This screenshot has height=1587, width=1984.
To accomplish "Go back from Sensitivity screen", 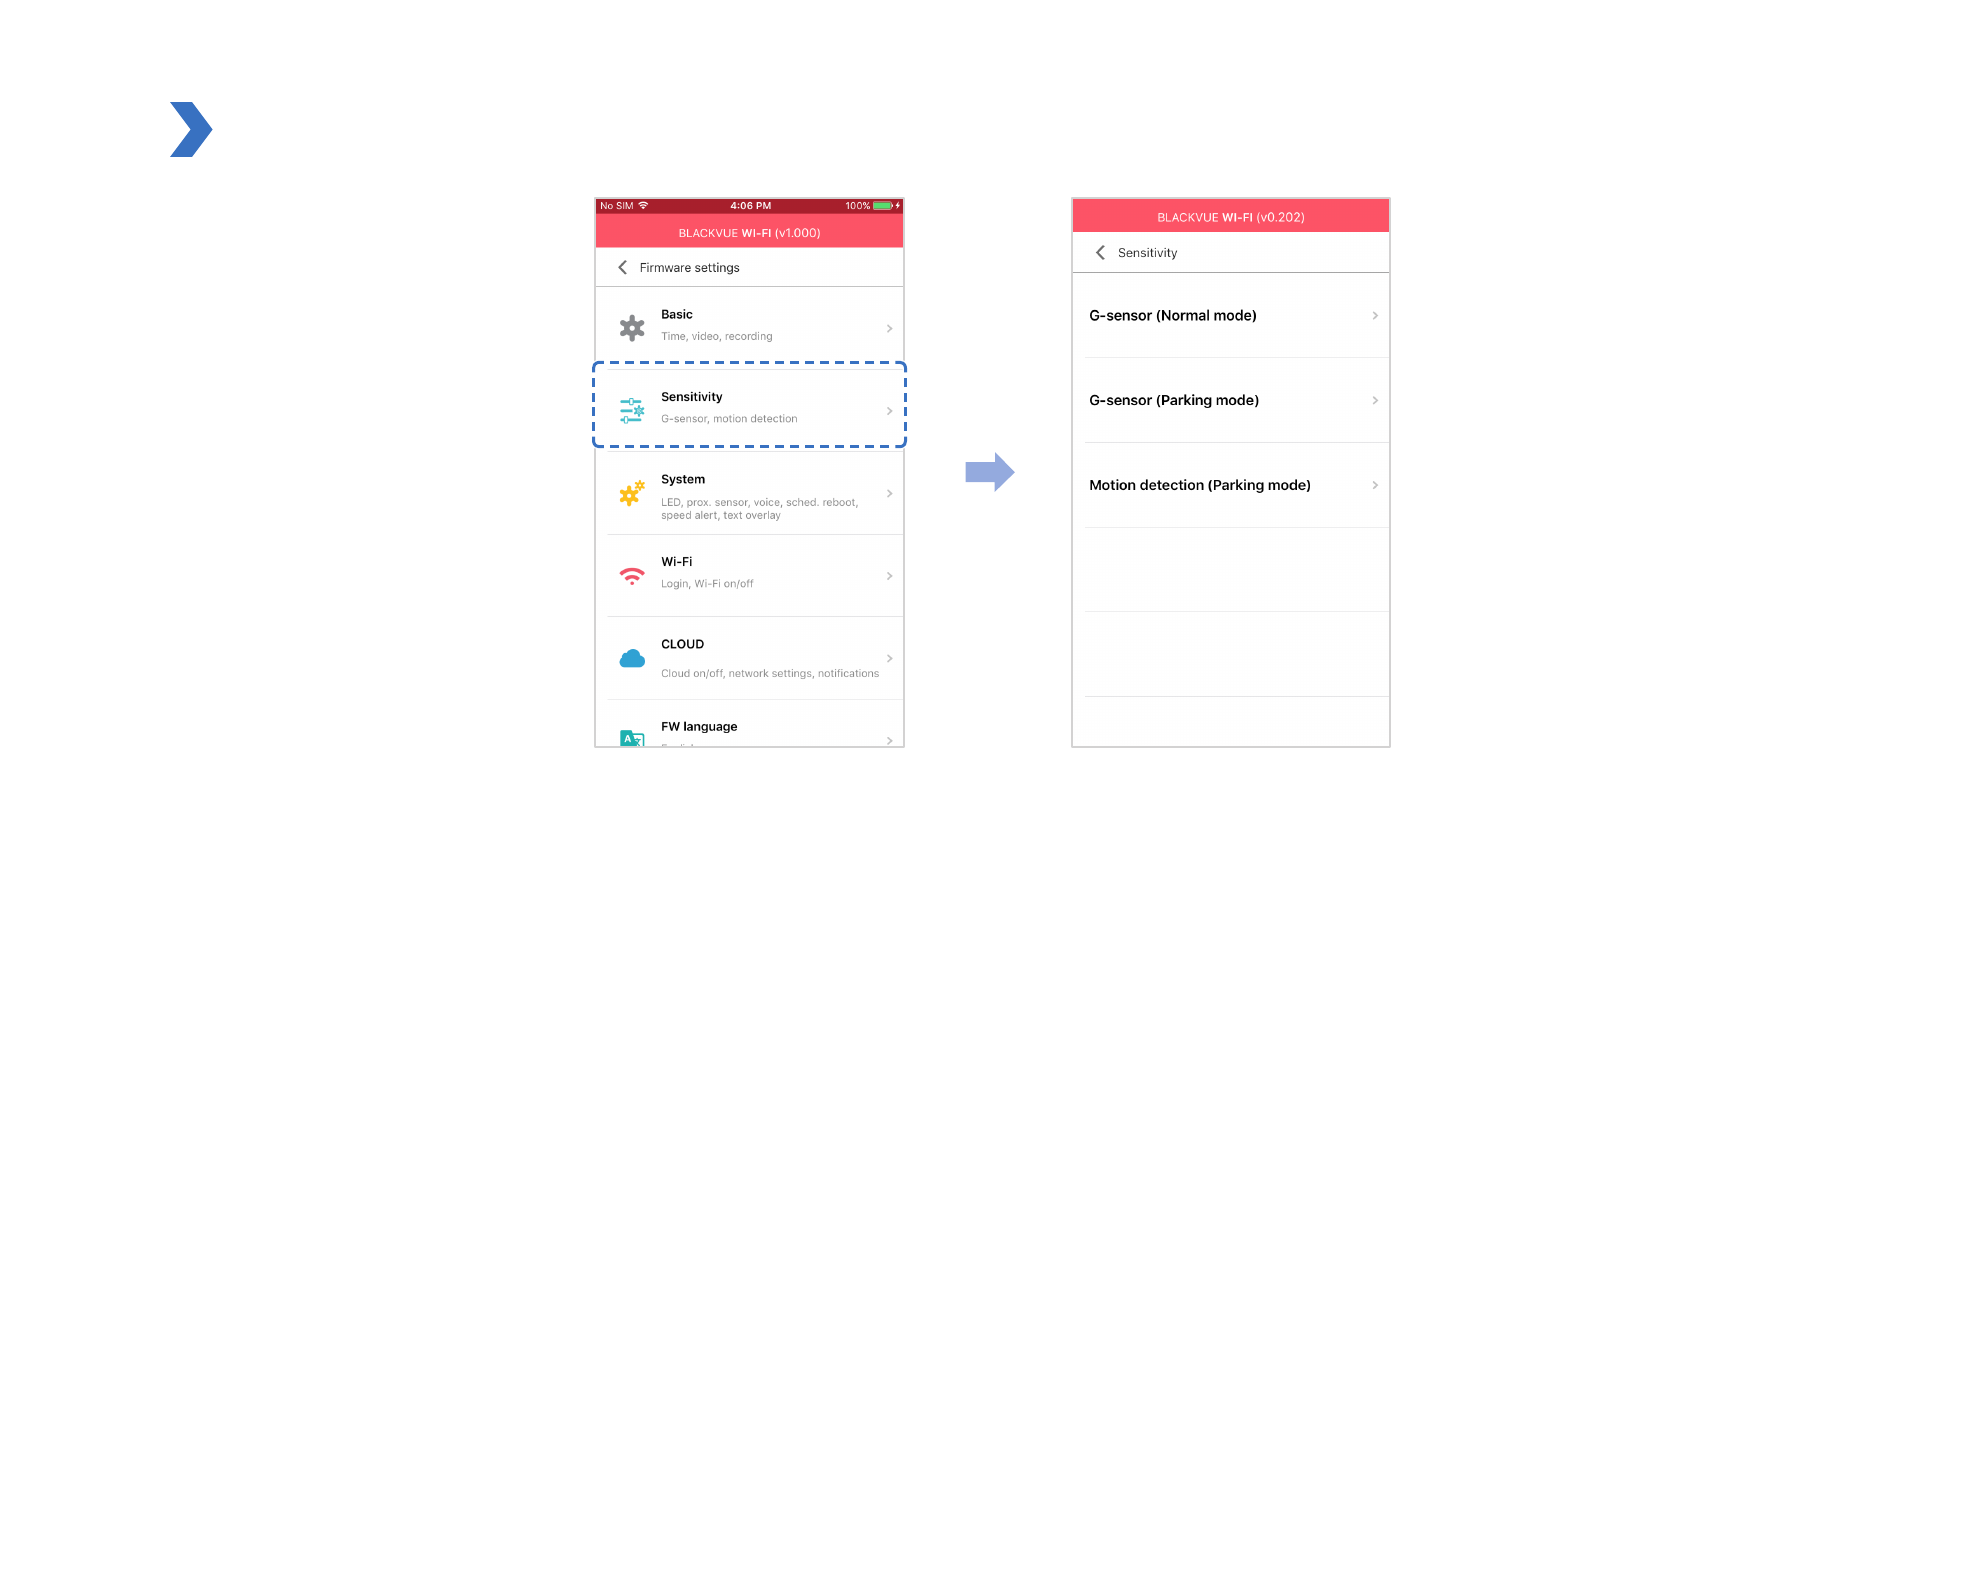I will tap(1100, 252).
